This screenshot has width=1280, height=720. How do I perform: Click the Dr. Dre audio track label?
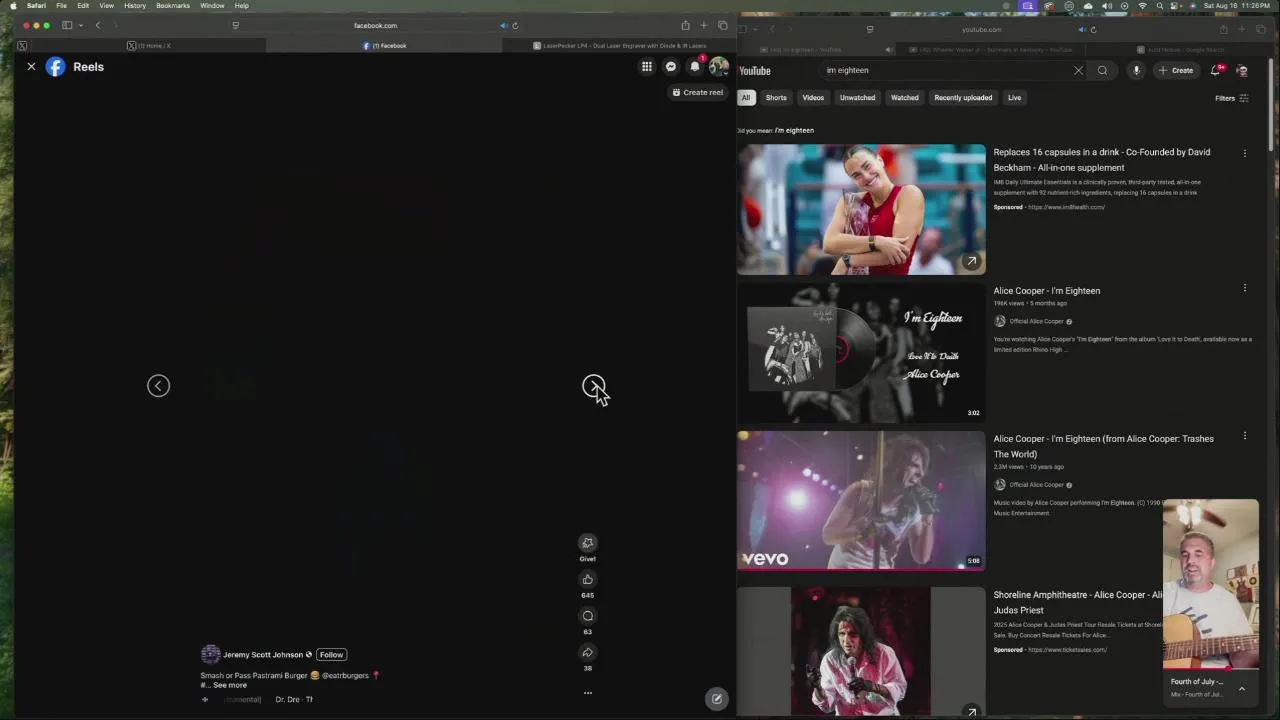[294, 699]
